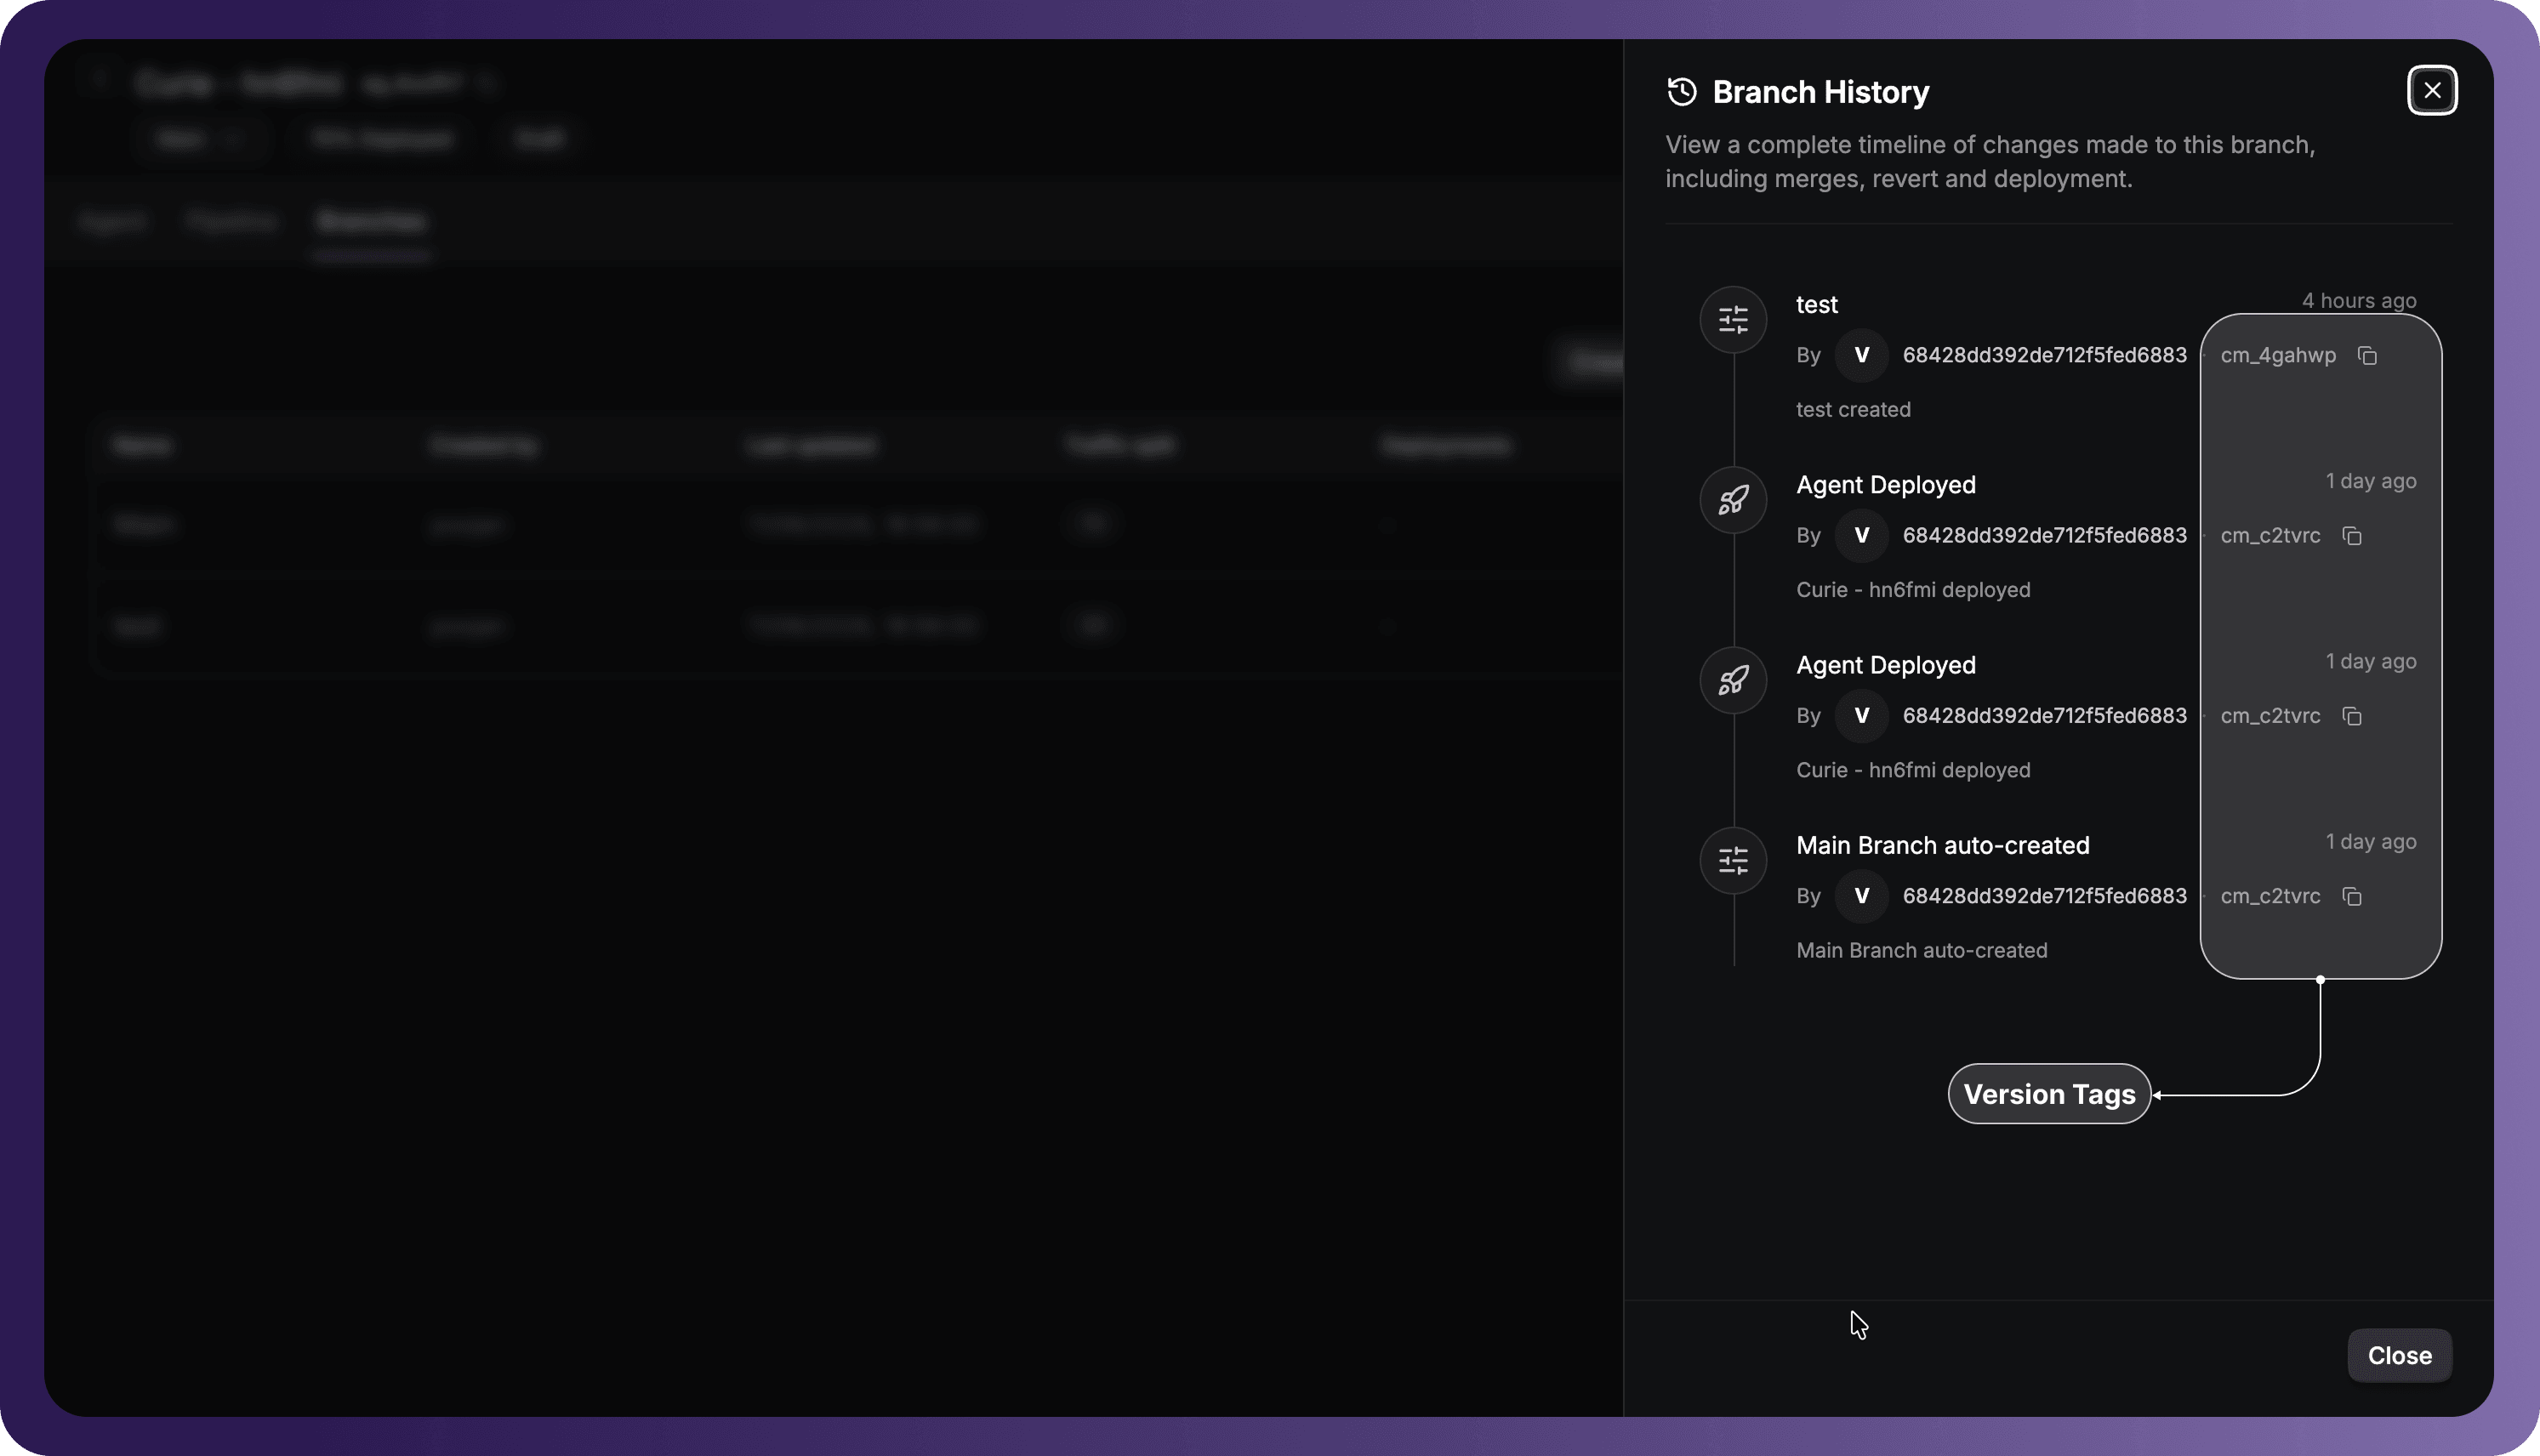Click the sliders icon beside test entry
Image resolution: width=2540 pixels, height=1456 pixels.
(1733, 320)
